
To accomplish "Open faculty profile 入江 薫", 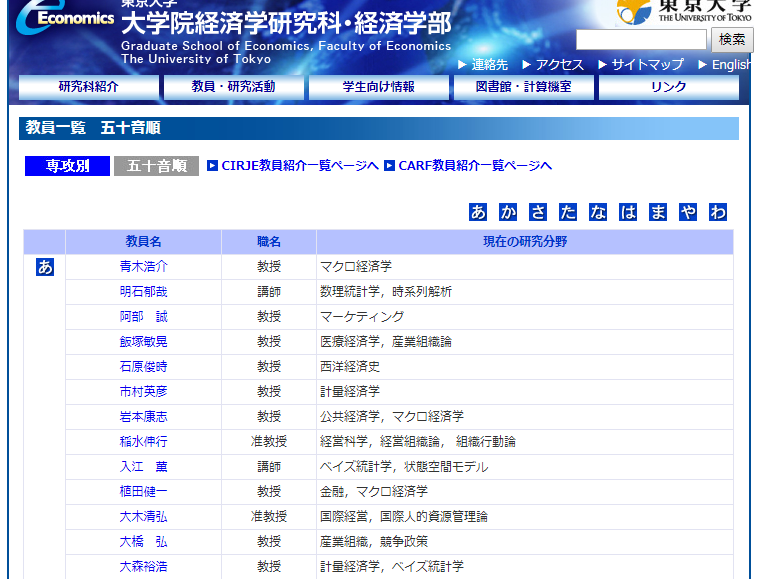I will coord(144,467).
